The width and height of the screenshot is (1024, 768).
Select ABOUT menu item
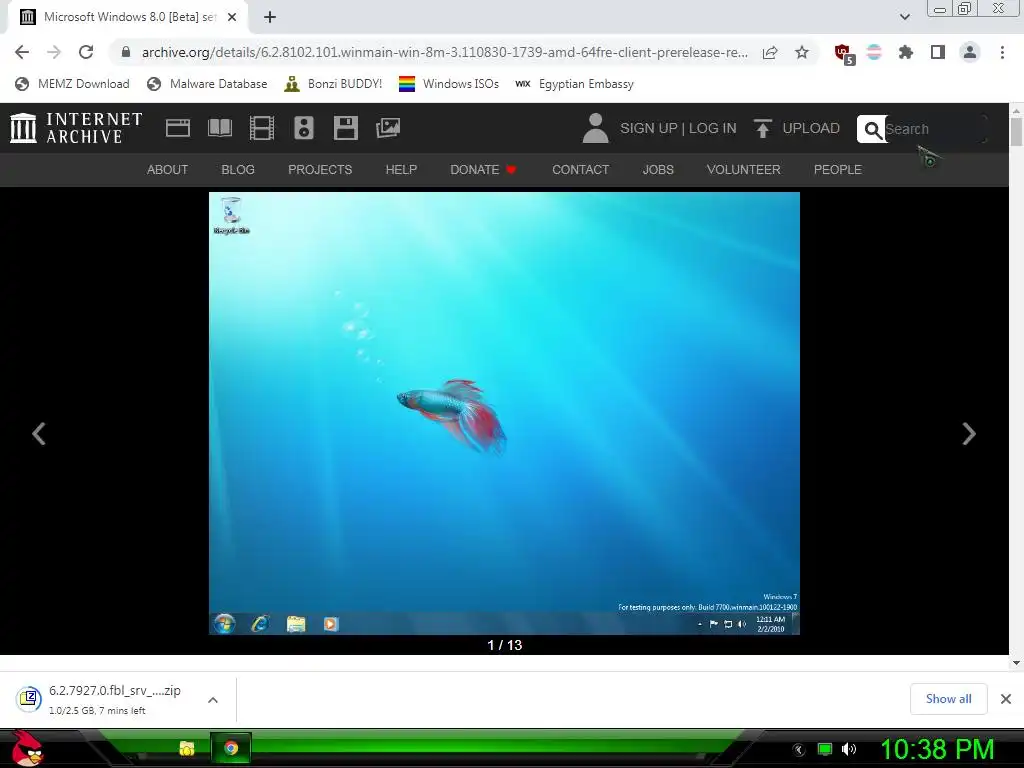(x=167, y=170)
